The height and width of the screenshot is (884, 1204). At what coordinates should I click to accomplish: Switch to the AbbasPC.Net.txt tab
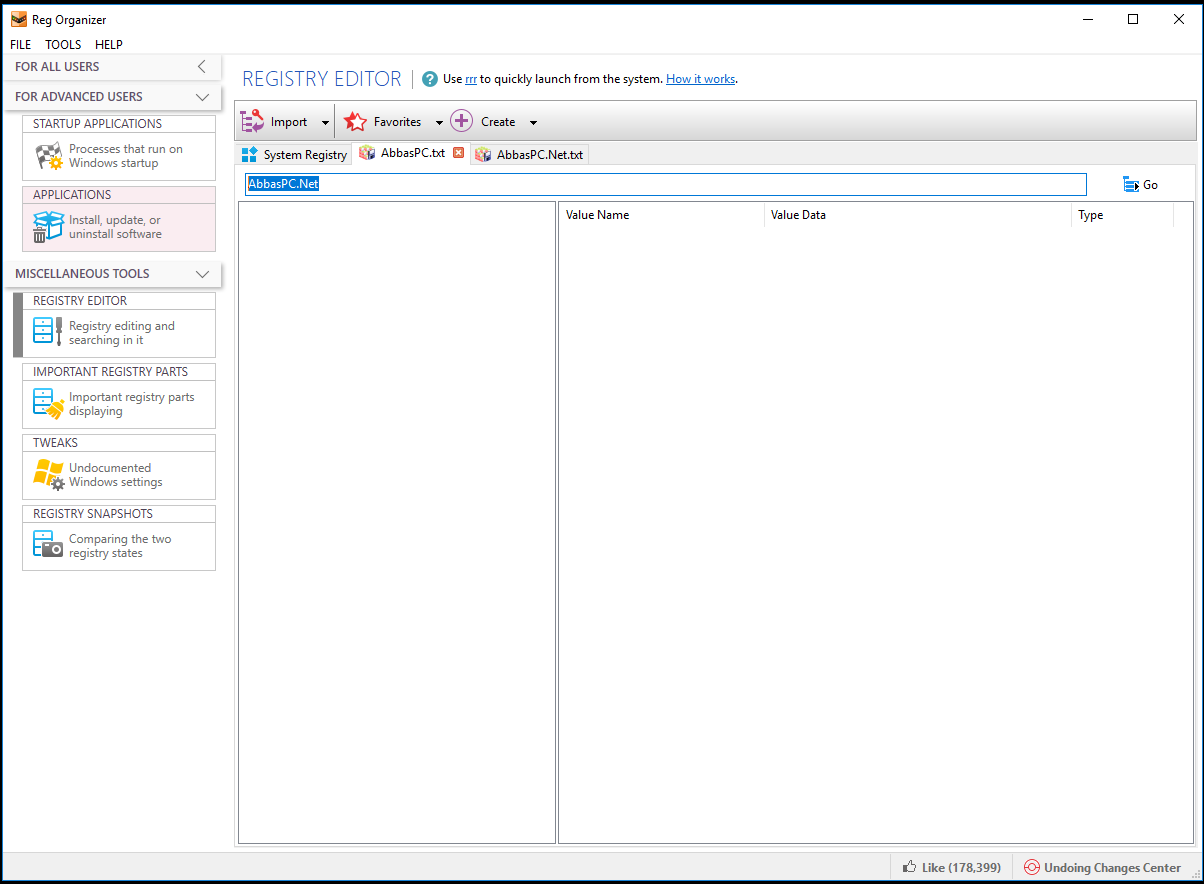[529, 154]
